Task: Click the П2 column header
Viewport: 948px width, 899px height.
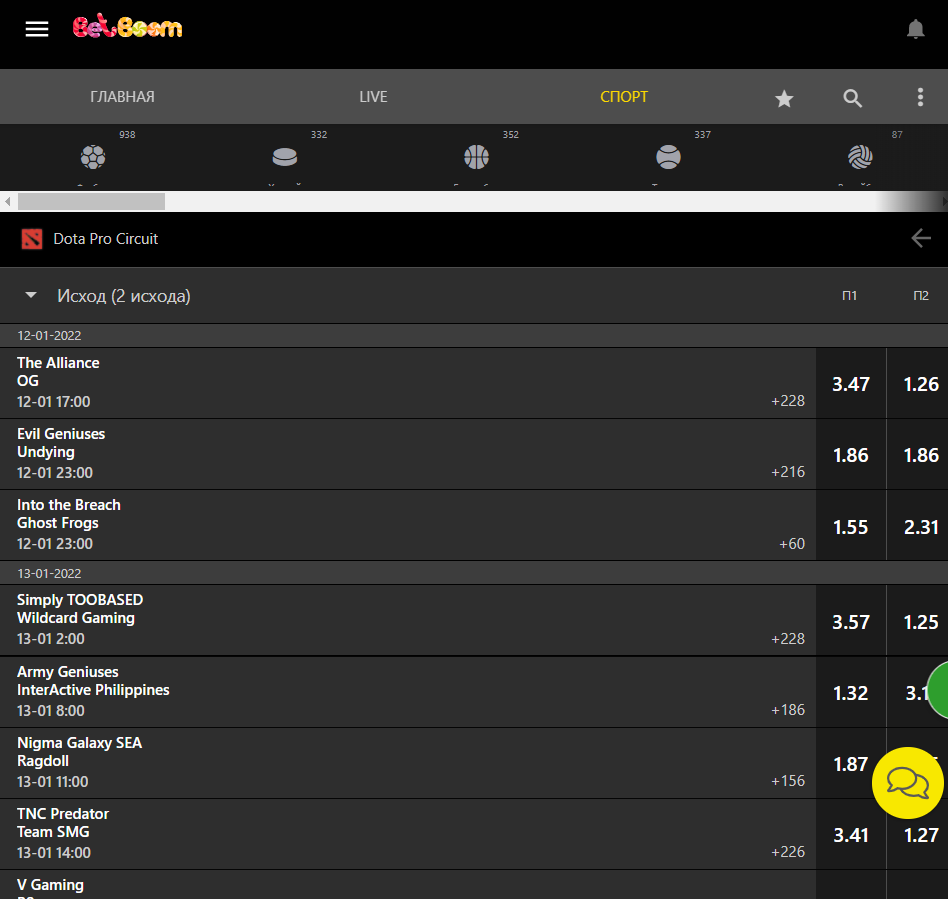Action: [x=921, y=296]
